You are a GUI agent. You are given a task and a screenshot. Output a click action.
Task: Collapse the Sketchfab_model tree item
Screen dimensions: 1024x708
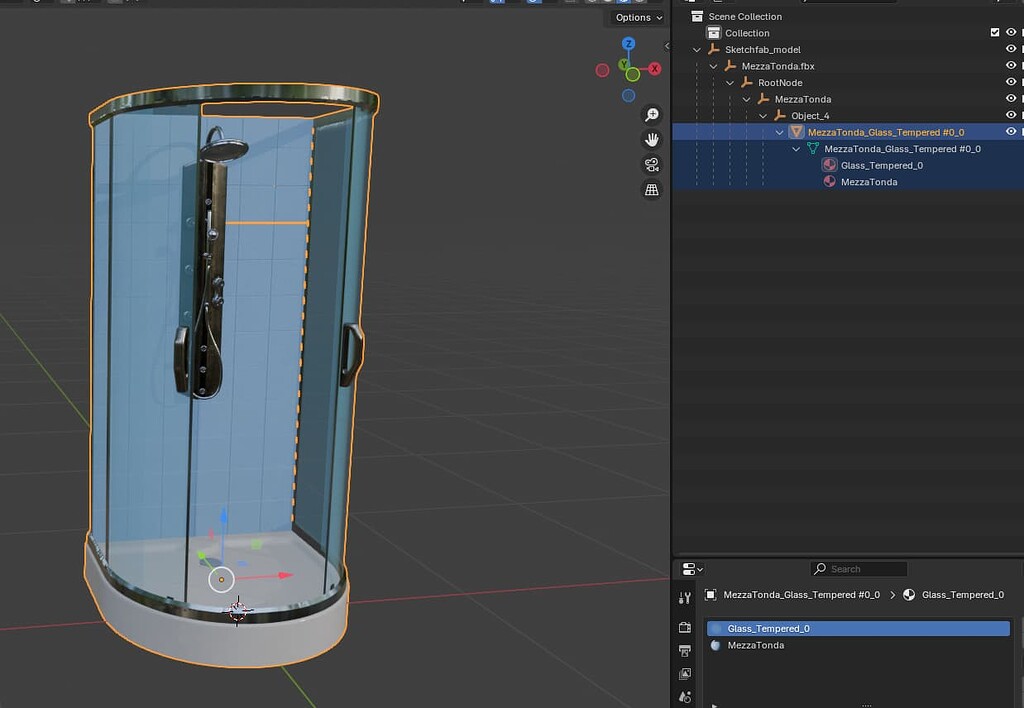(696, 48)
